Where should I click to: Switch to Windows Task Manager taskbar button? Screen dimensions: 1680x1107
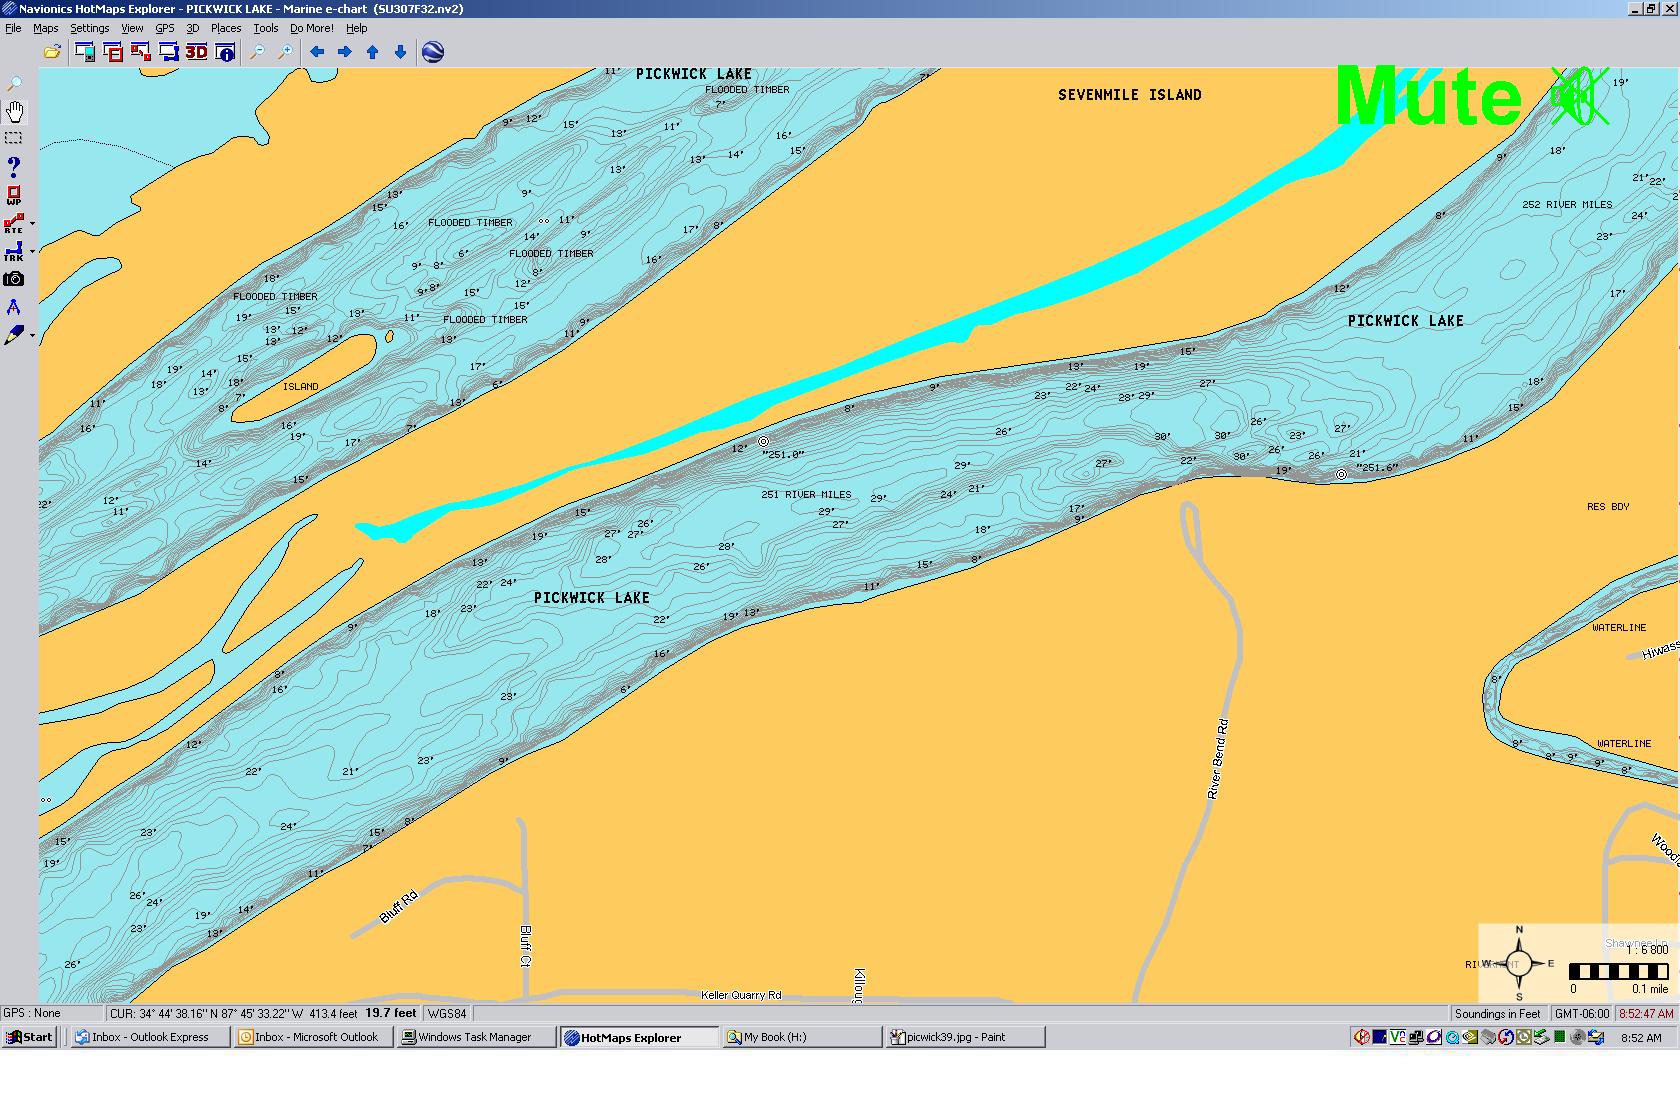click(476, 1037)
